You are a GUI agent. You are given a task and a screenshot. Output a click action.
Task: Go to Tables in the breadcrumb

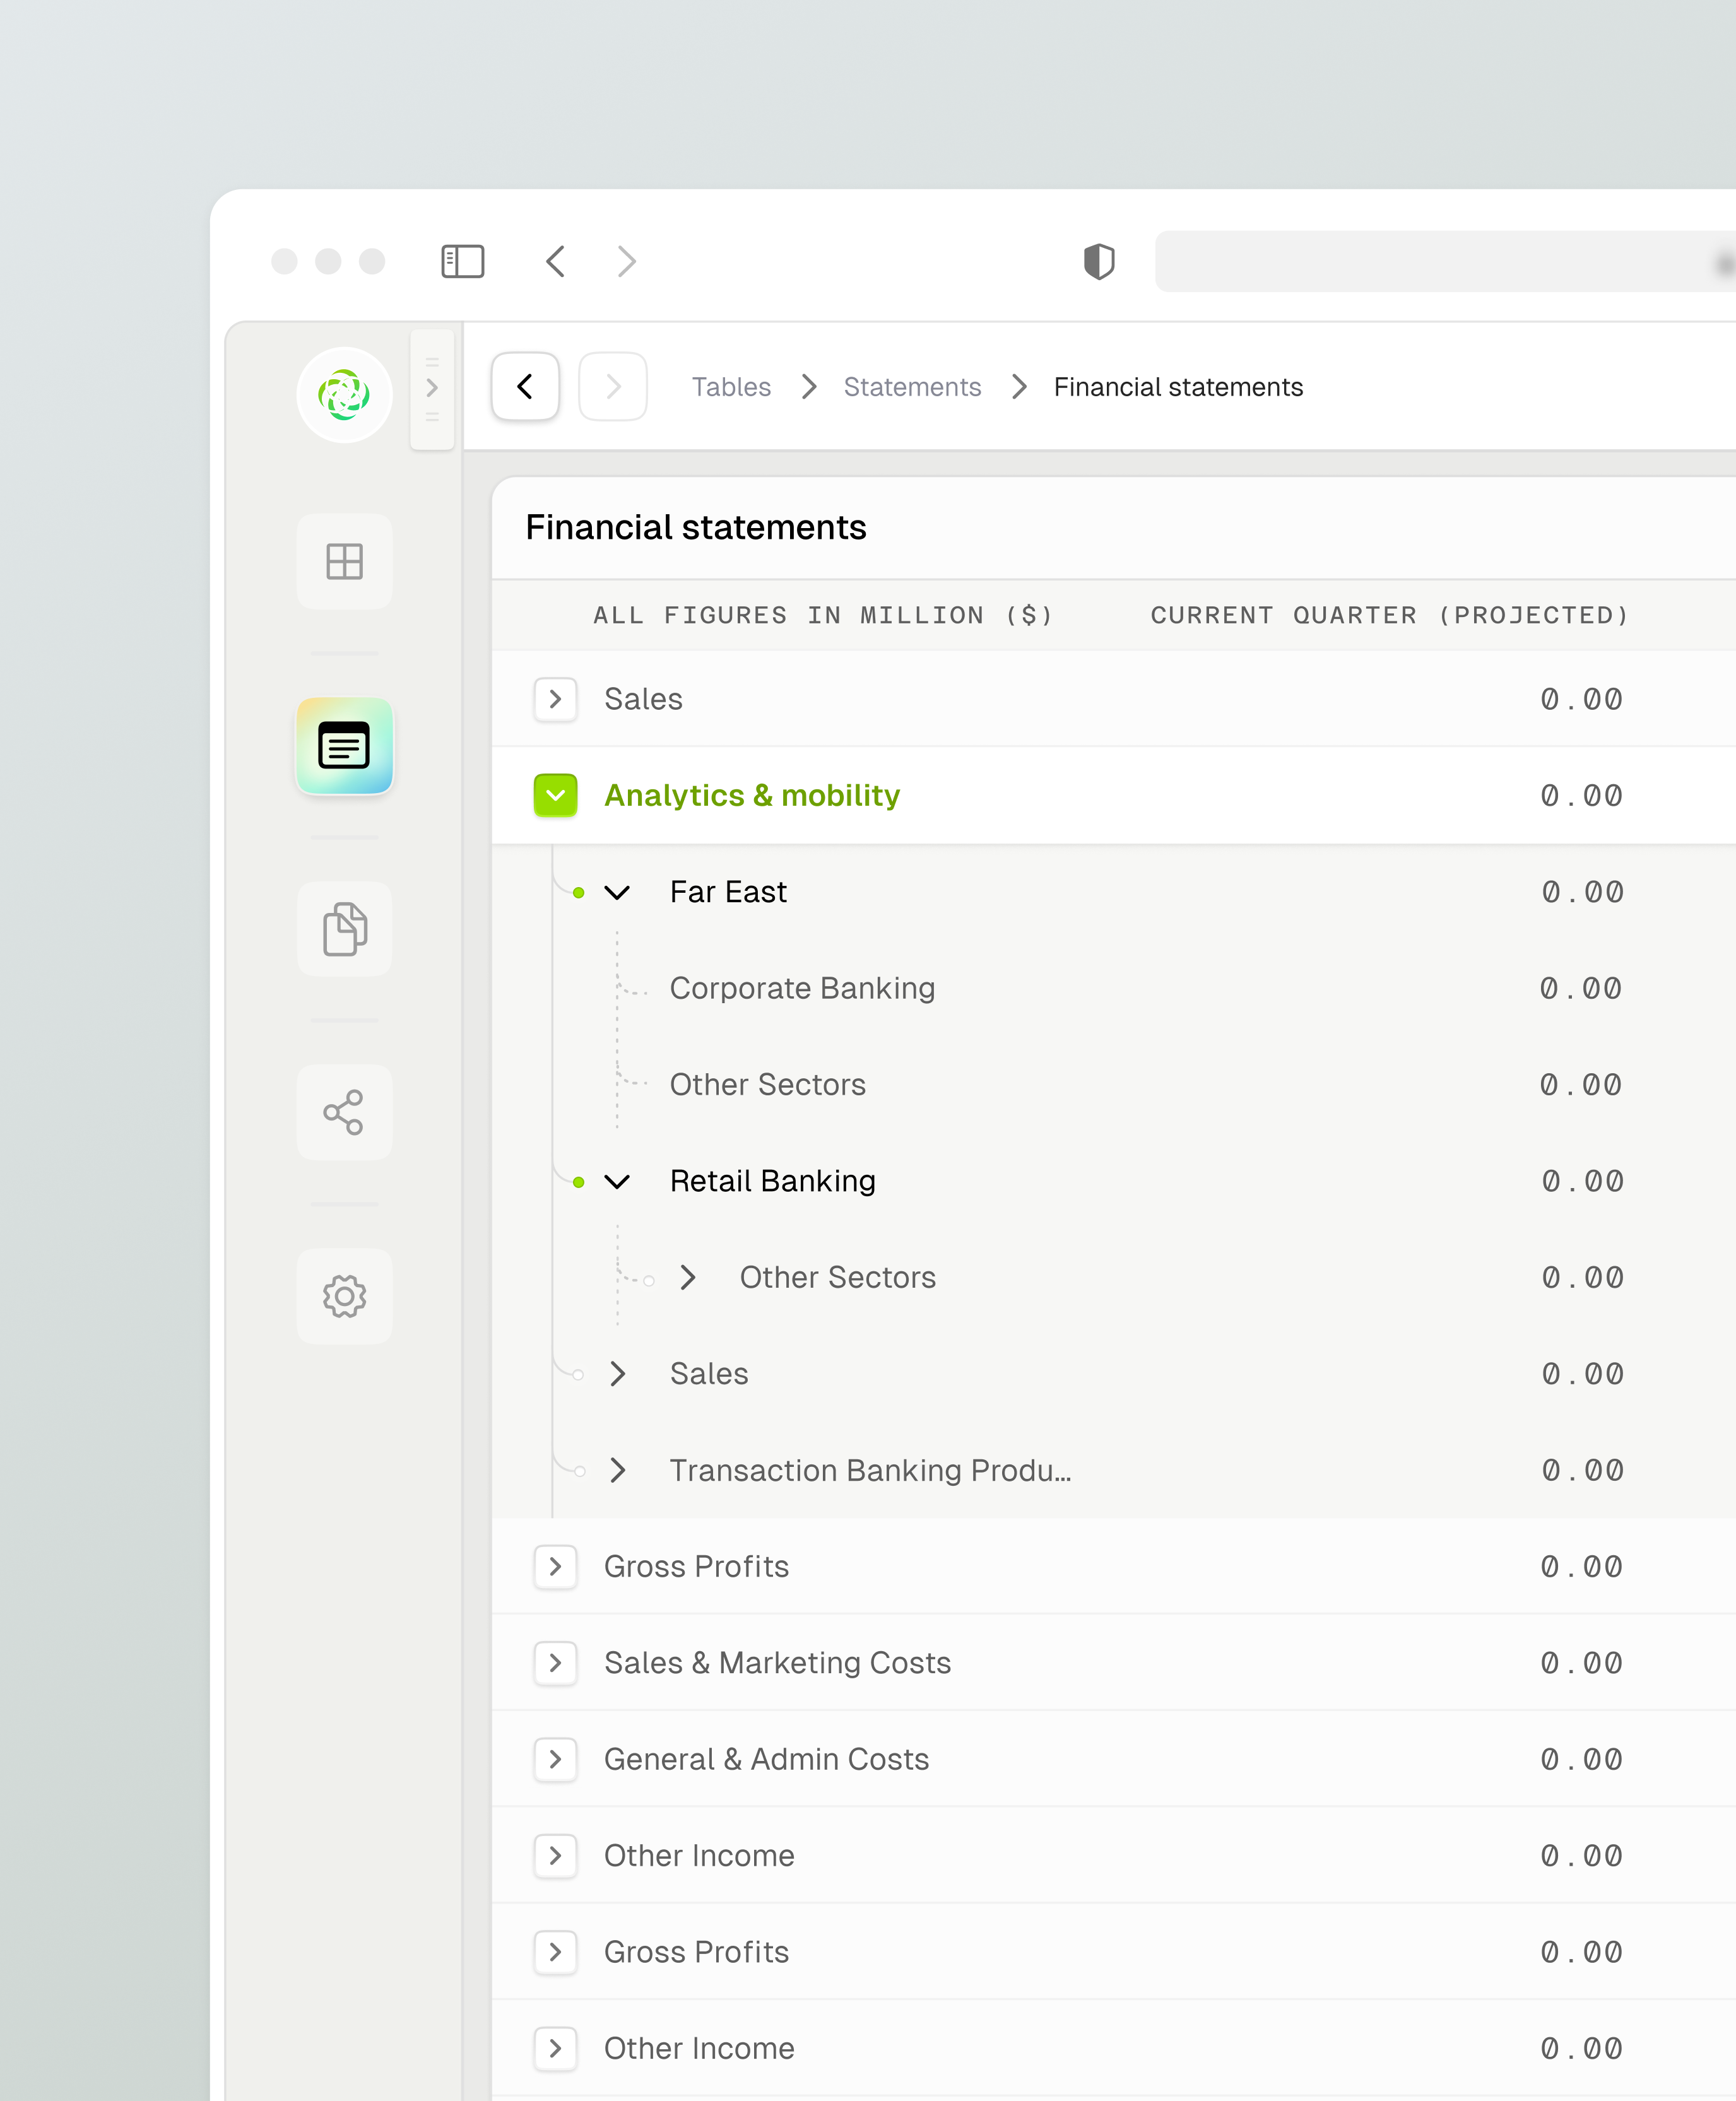click(731, 387)
